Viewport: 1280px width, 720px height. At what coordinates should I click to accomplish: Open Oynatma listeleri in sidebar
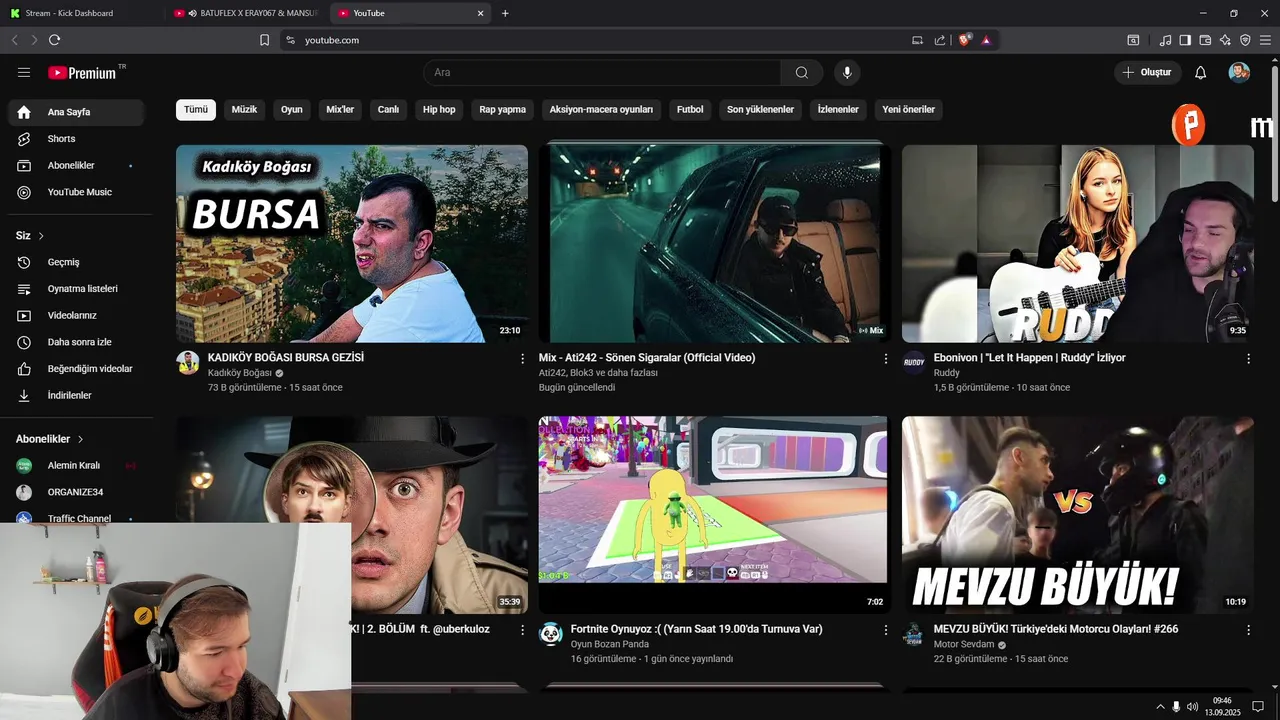pos(76,289)
